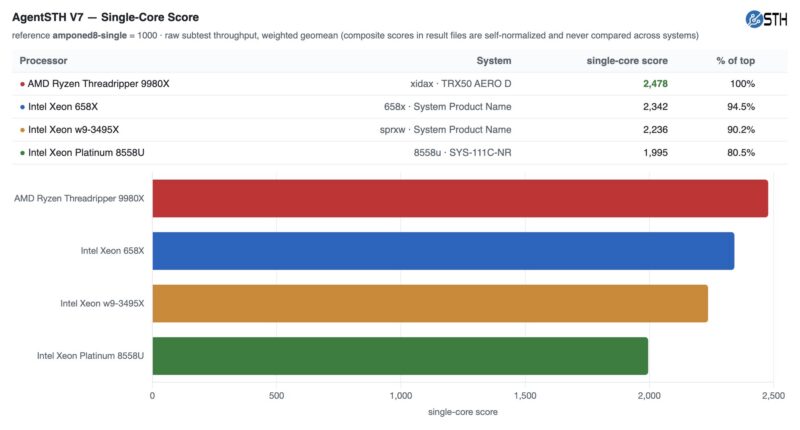Select Intel Xeon w9-3495X table row name

(x=73, y=130)
